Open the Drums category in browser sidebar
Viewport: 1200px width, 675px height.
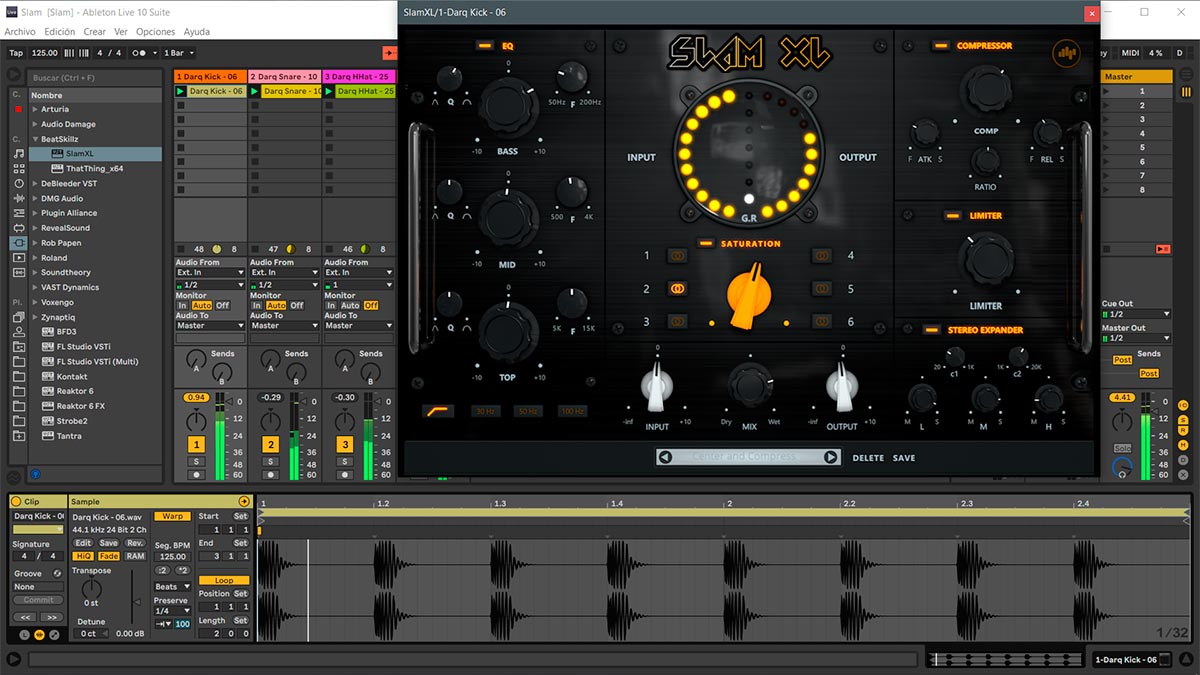[19, 169]
